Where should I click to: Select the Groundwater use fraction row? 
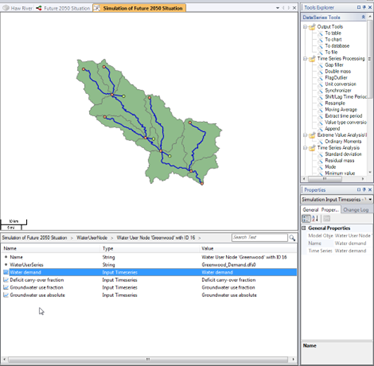pos(149,287)
